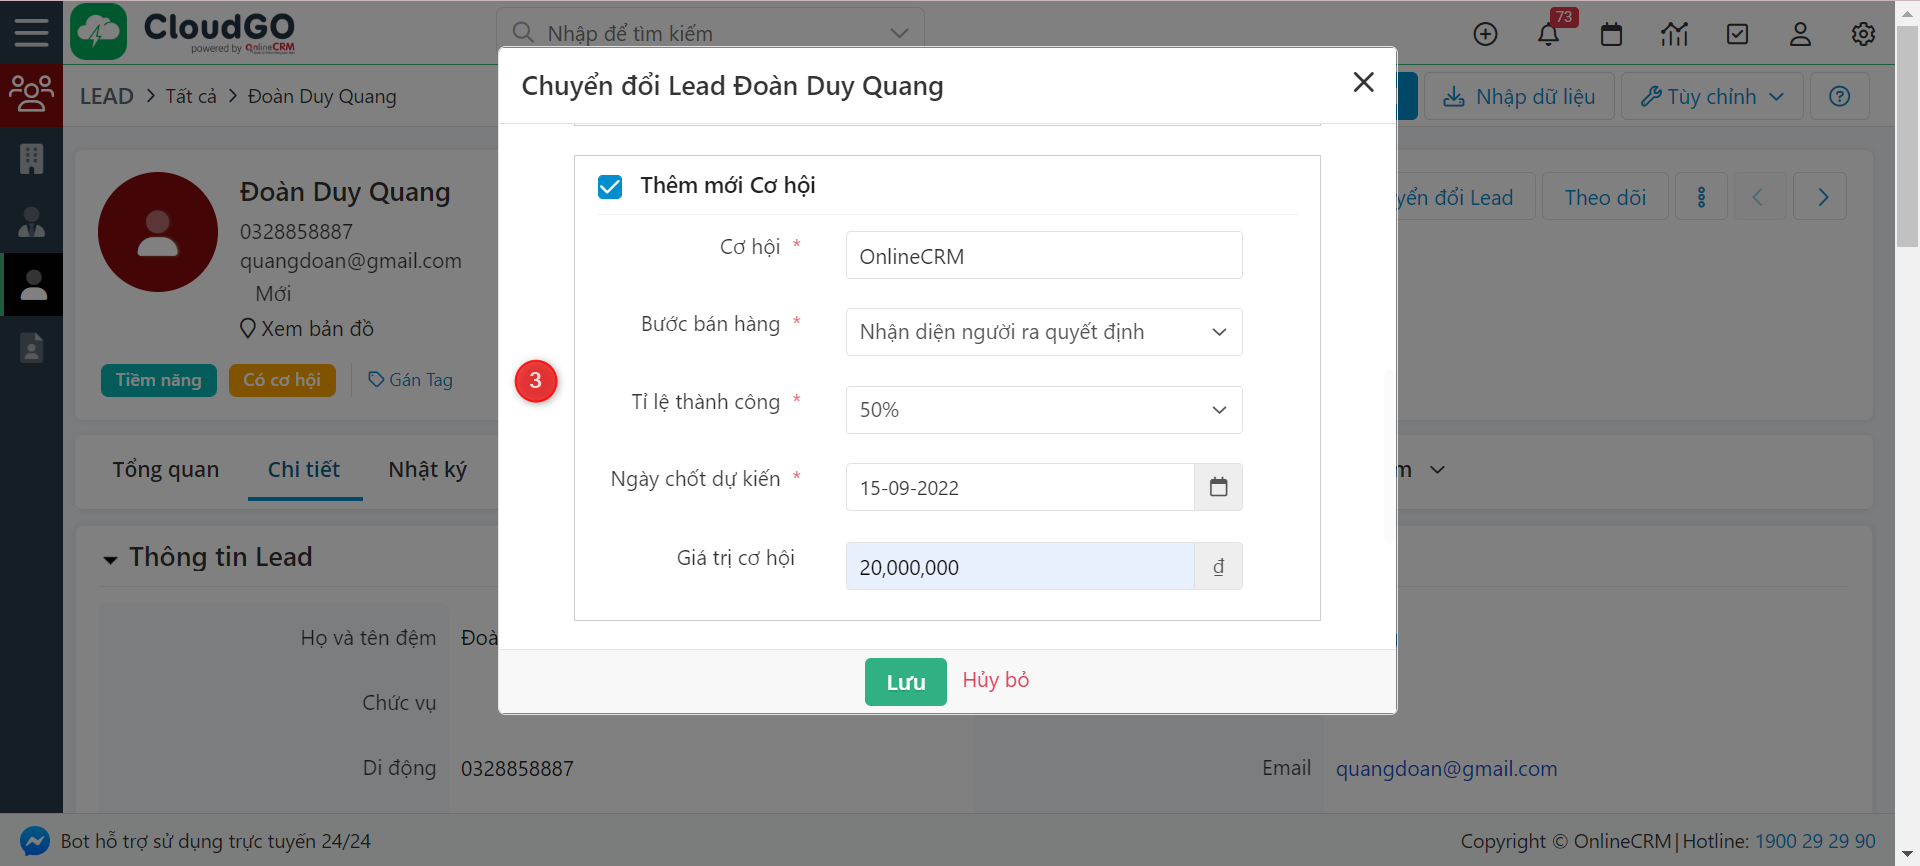The image size is (1920, 866).
Task: Click the Lưu button
Action: coord(905,682)
